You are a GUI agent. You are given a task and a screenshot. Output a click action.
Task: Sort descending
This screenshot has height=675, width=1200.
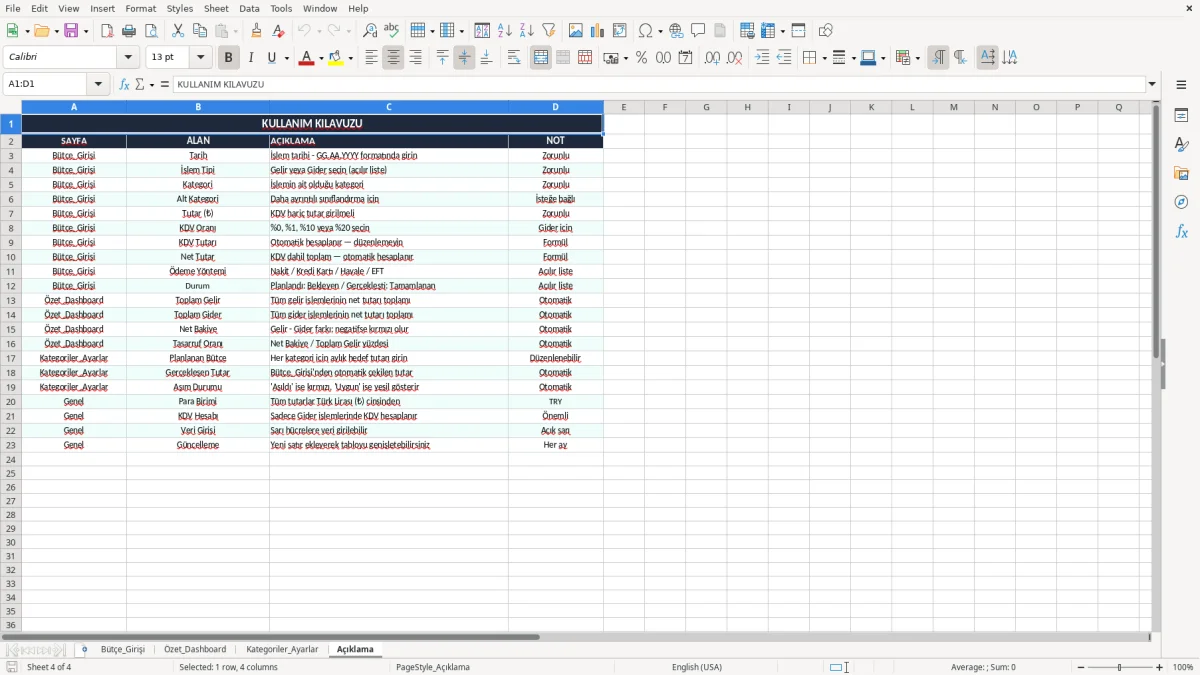pyautogui.click(x=527, y=31)
